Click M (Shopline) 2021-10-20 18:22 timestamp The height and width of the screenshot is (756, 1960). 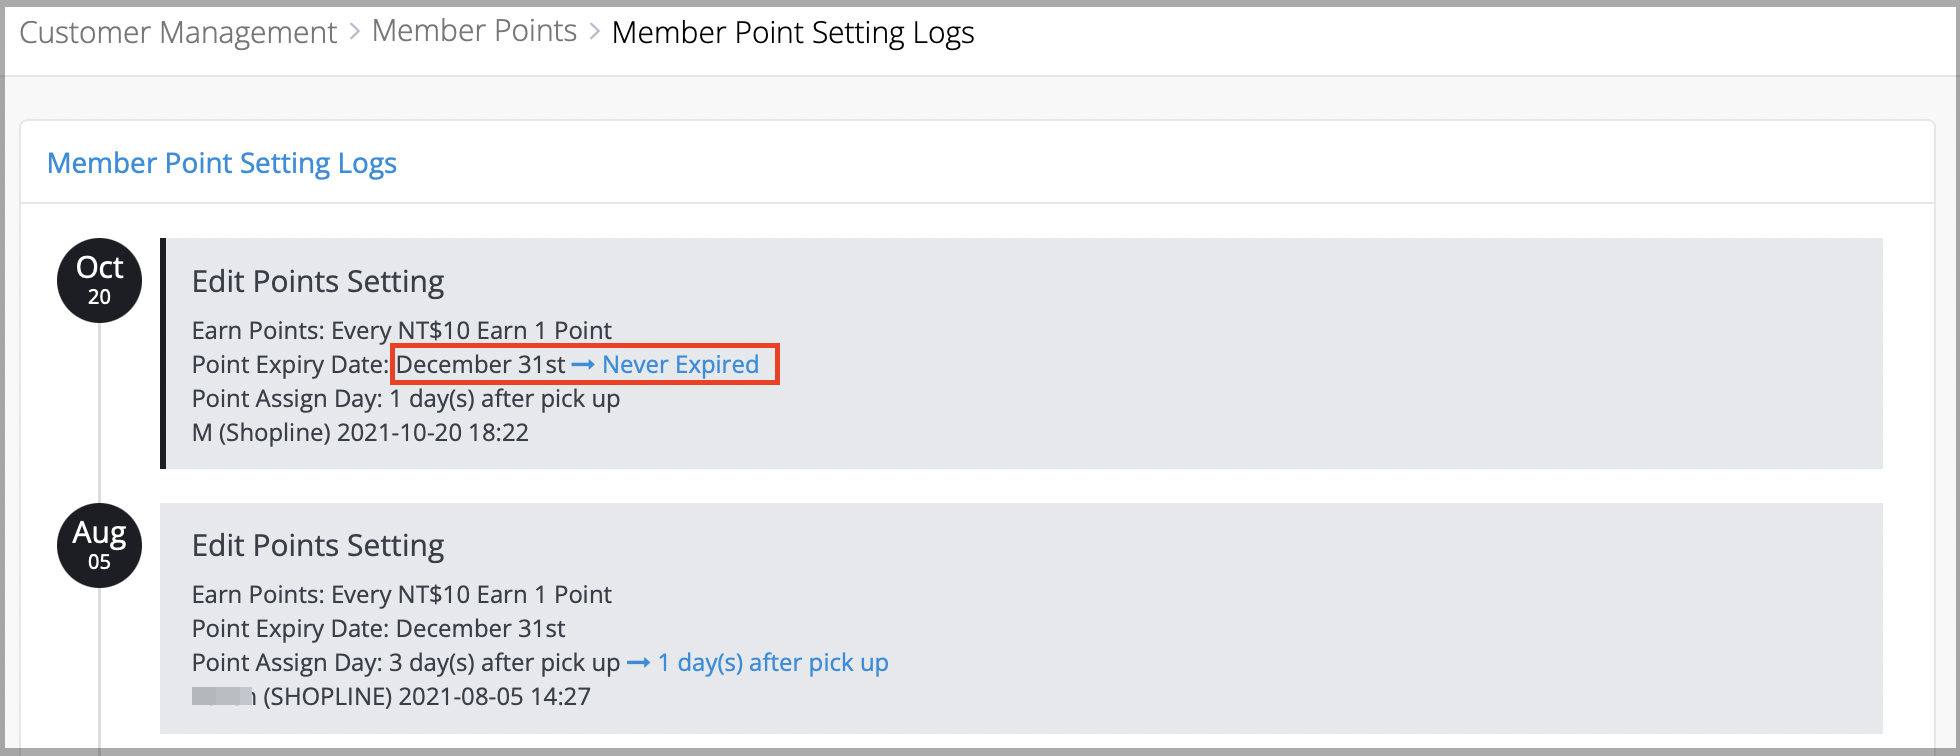(360, 433)
